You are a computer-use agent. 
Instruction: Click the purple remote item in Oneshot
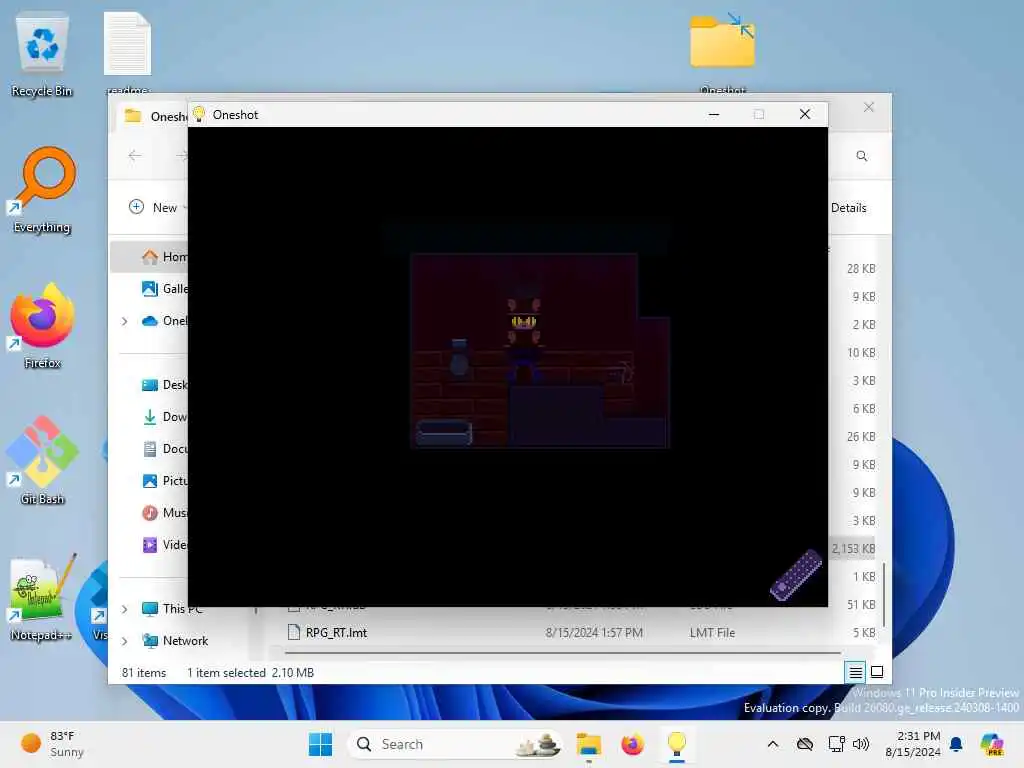click(x=795, y=575)
